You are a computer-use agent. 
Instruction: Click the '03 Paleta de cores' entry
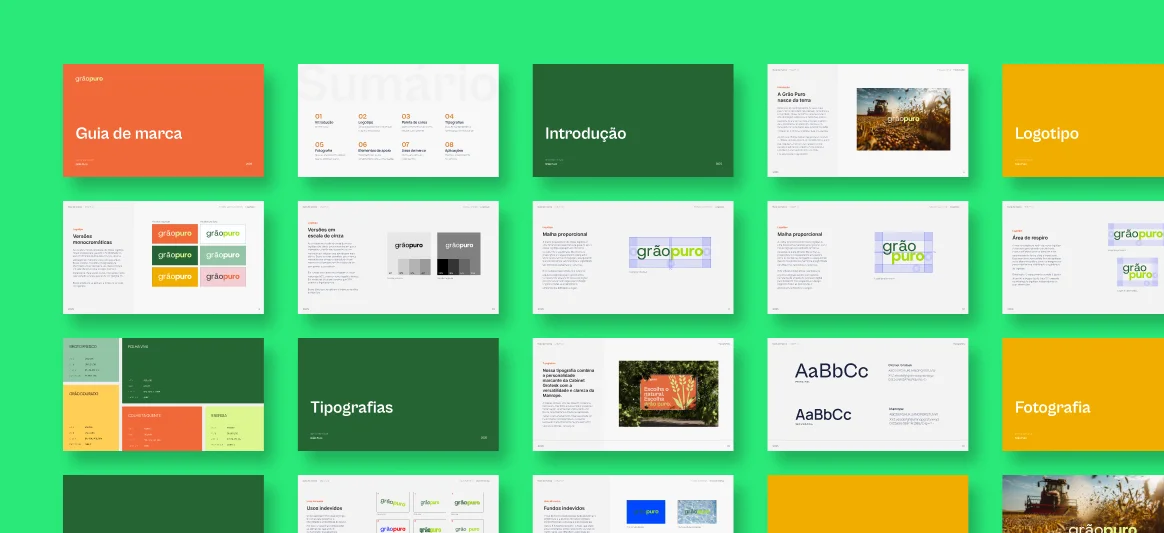[417, 121]
